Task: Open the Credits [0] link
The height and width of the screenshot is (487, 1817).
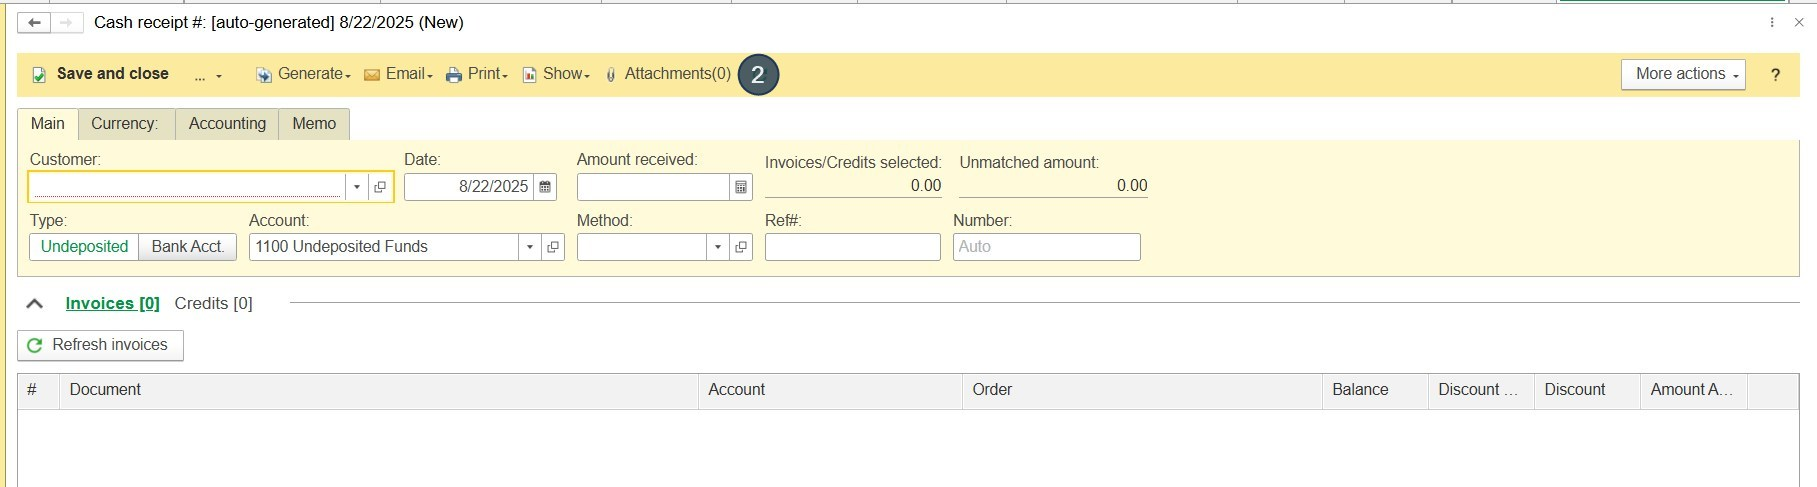Action: [213, 304]
